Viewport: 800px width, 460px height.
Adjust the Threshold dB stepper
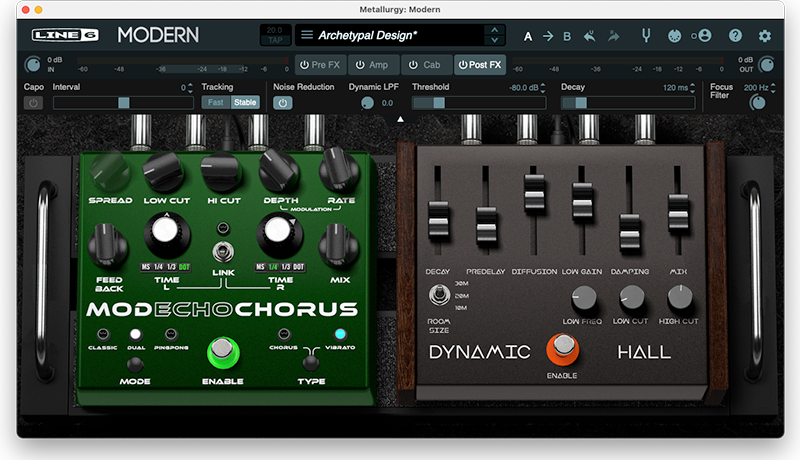pyautogui.click(x=542, y=88)
